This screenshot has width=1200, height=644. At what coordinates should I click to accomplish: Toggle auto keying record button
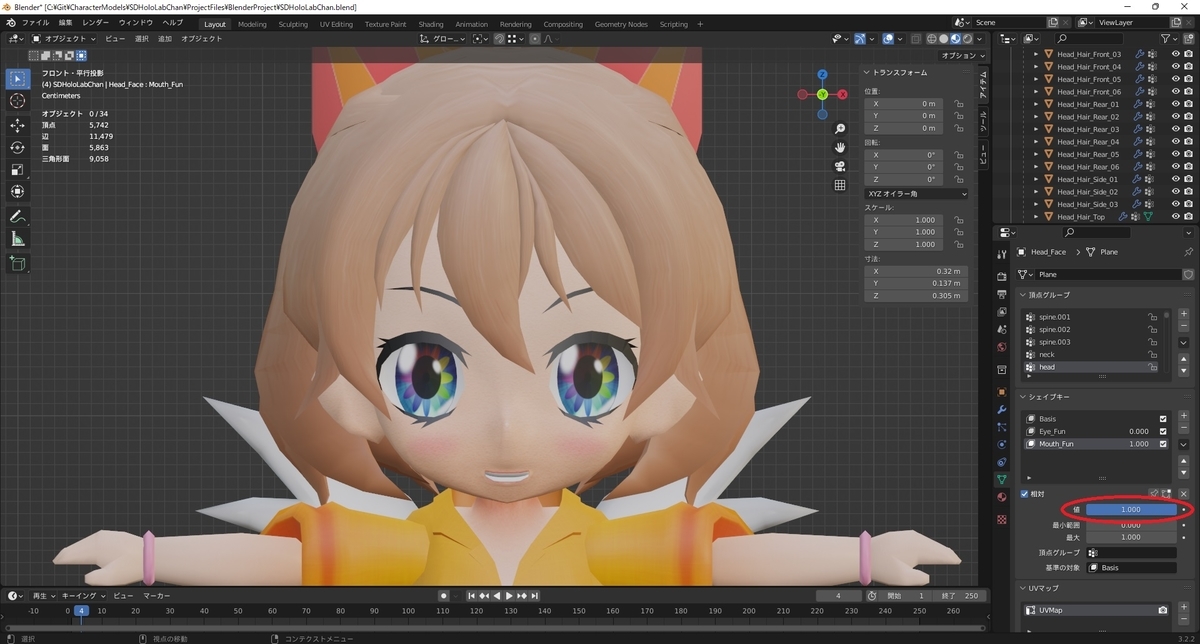[443, 595]
